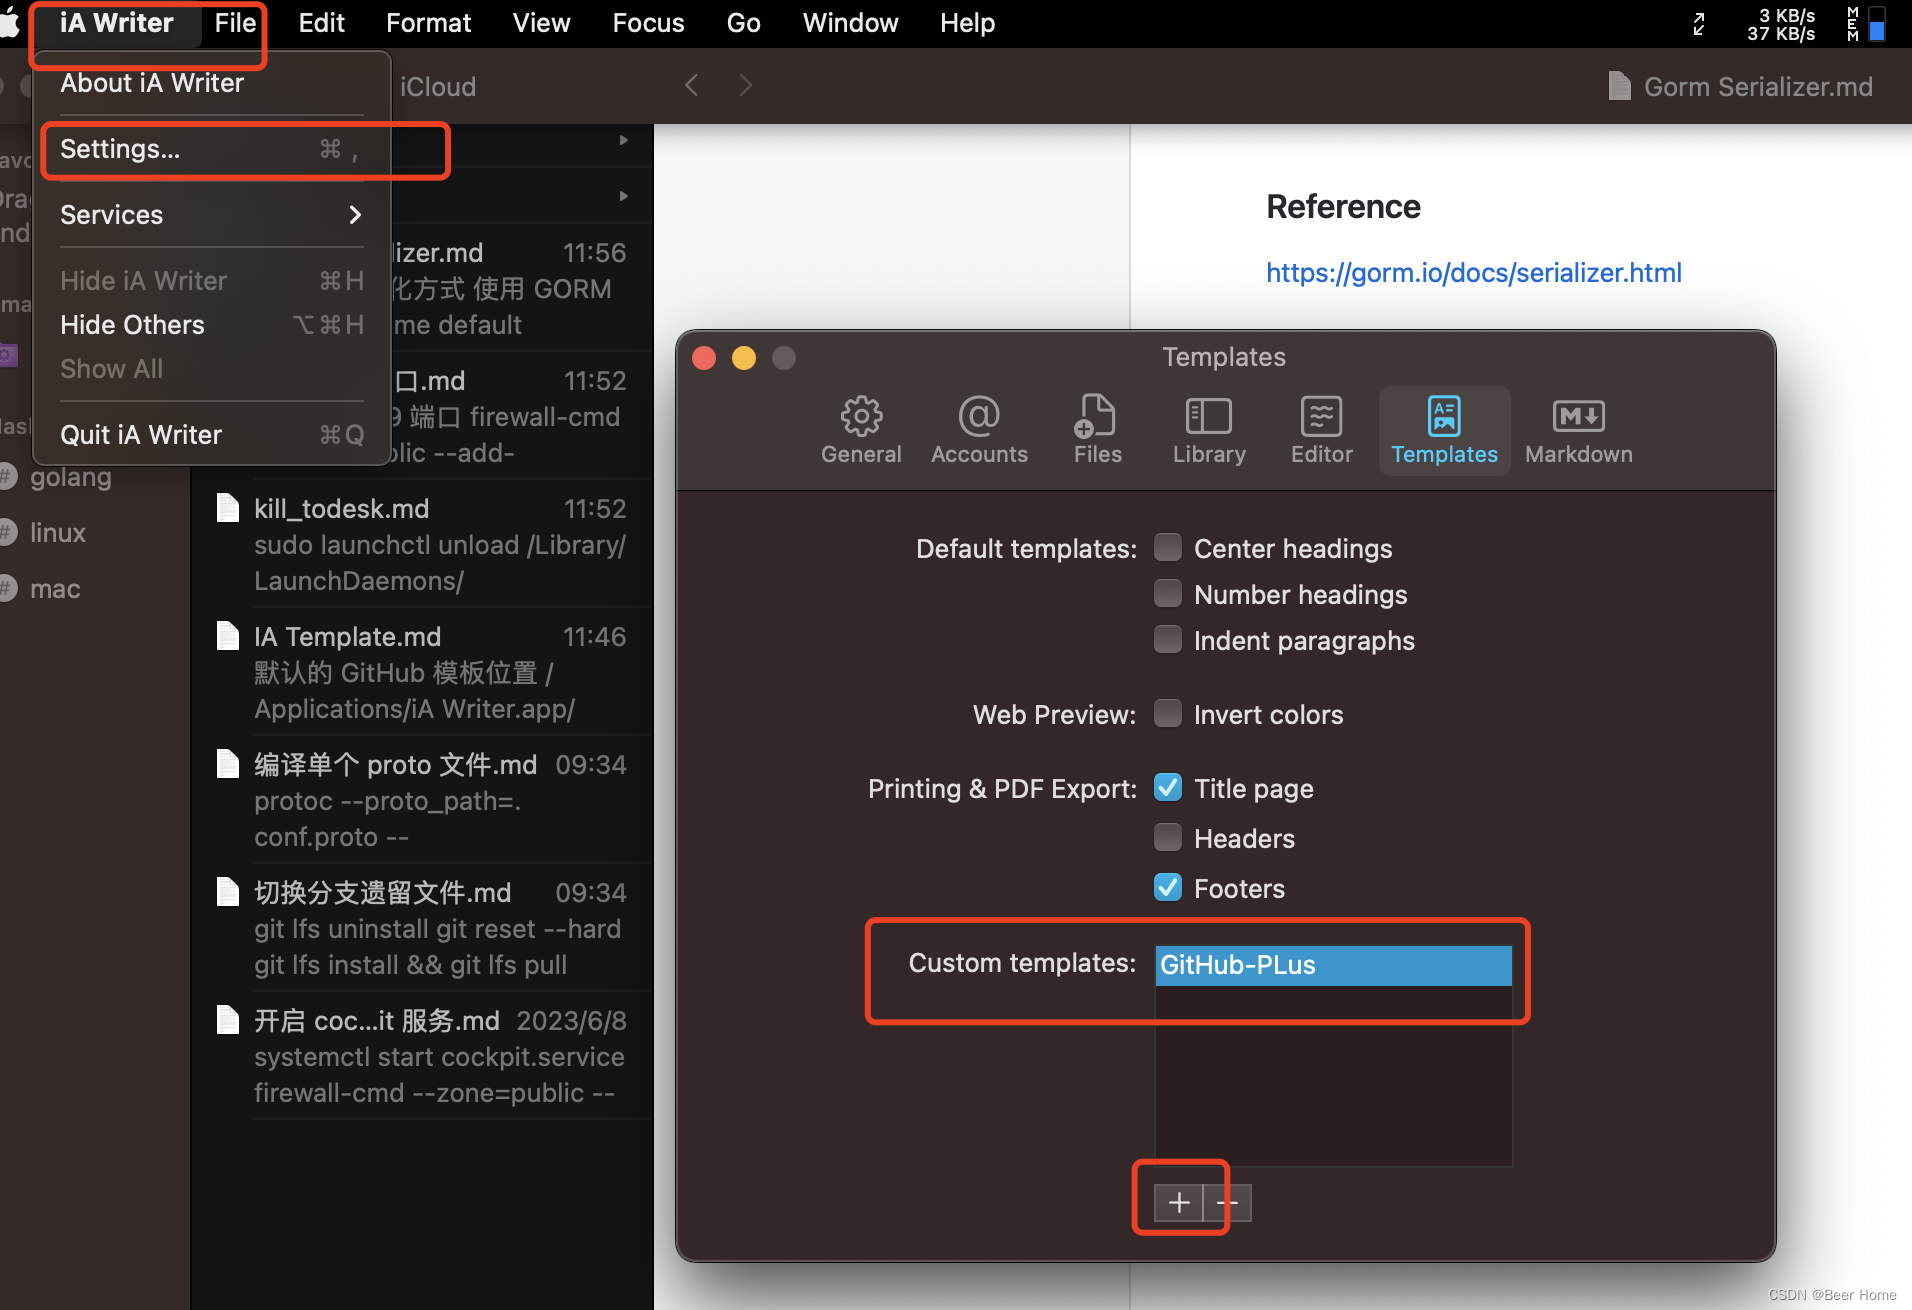Enable Indent paragraphs checkbox
This screenshot has height=1310, width=1912.
coord(1167,639)
